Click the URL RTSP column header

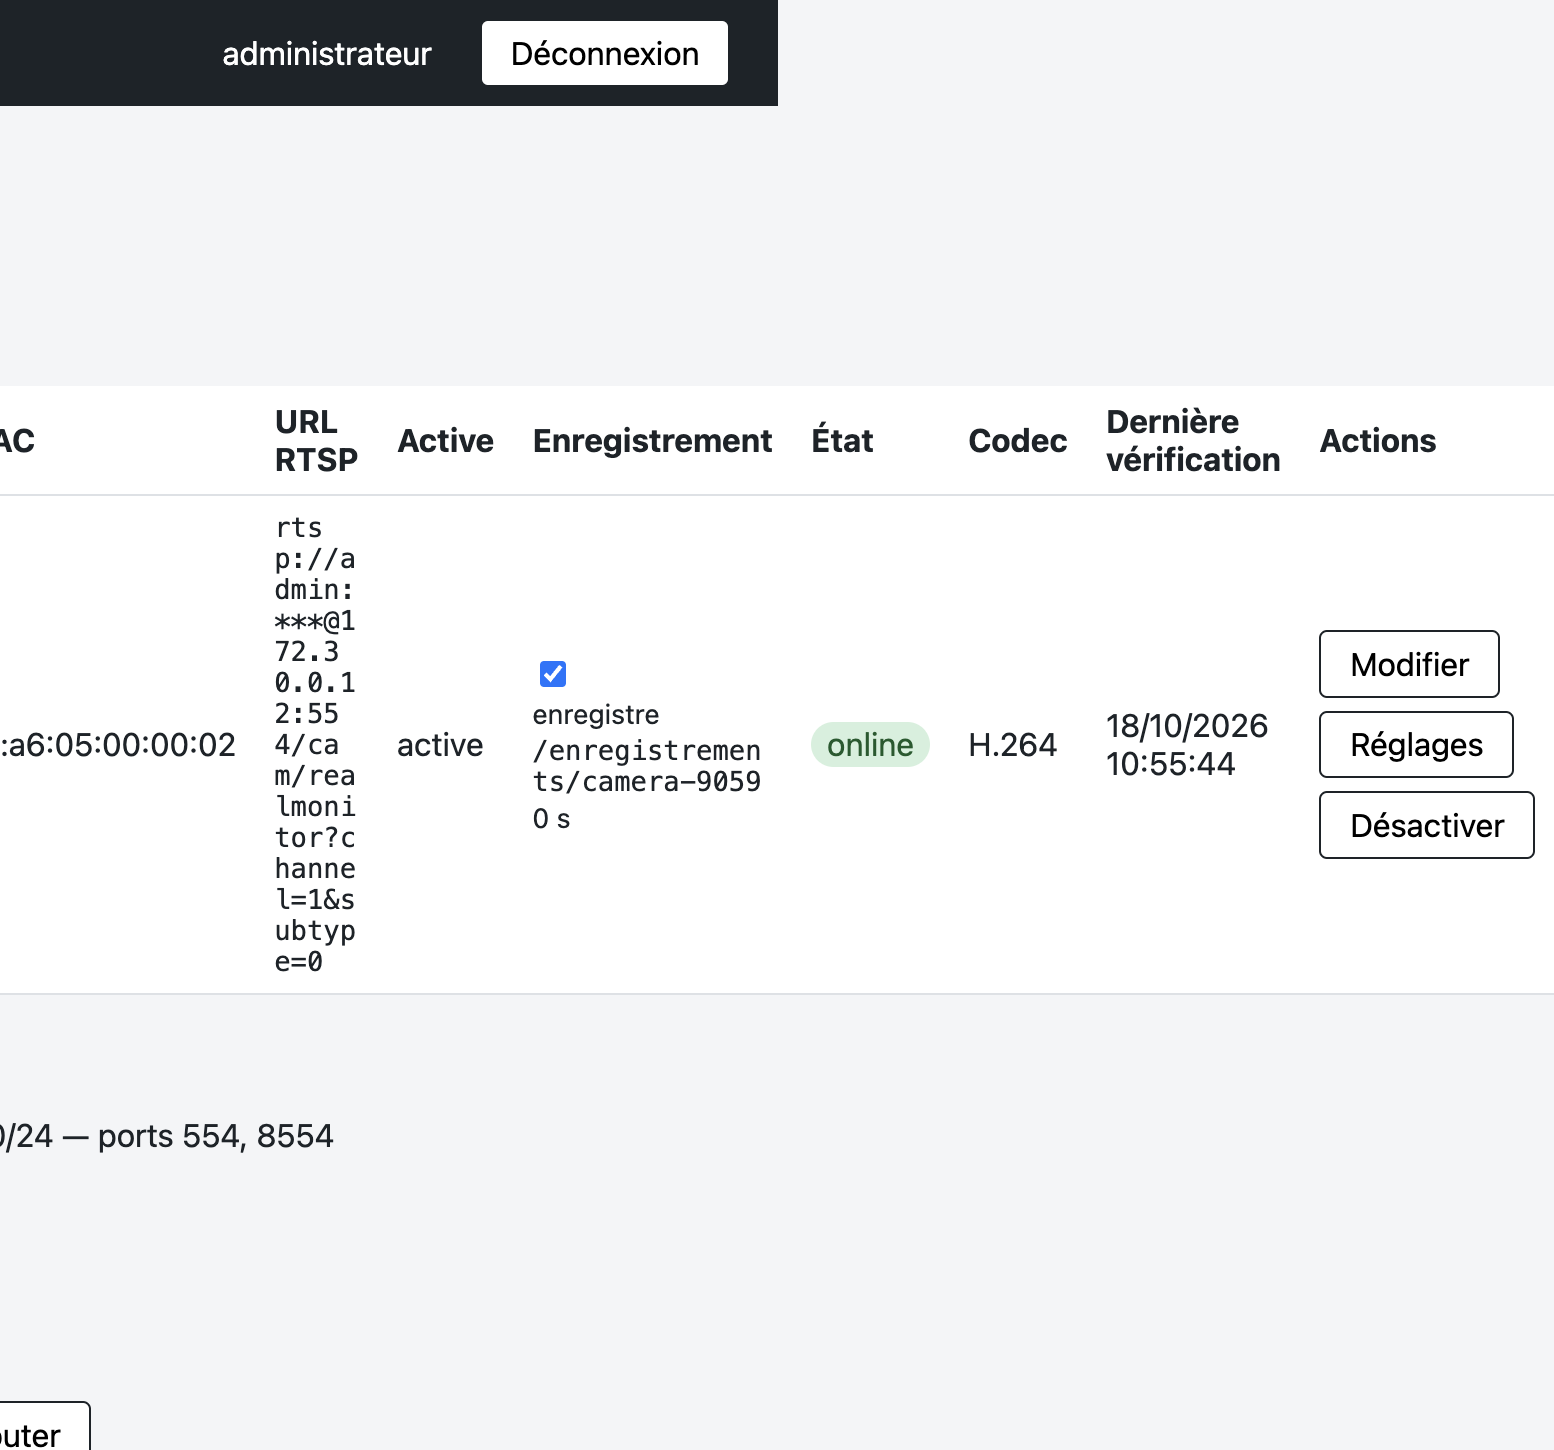pos(316,441)
